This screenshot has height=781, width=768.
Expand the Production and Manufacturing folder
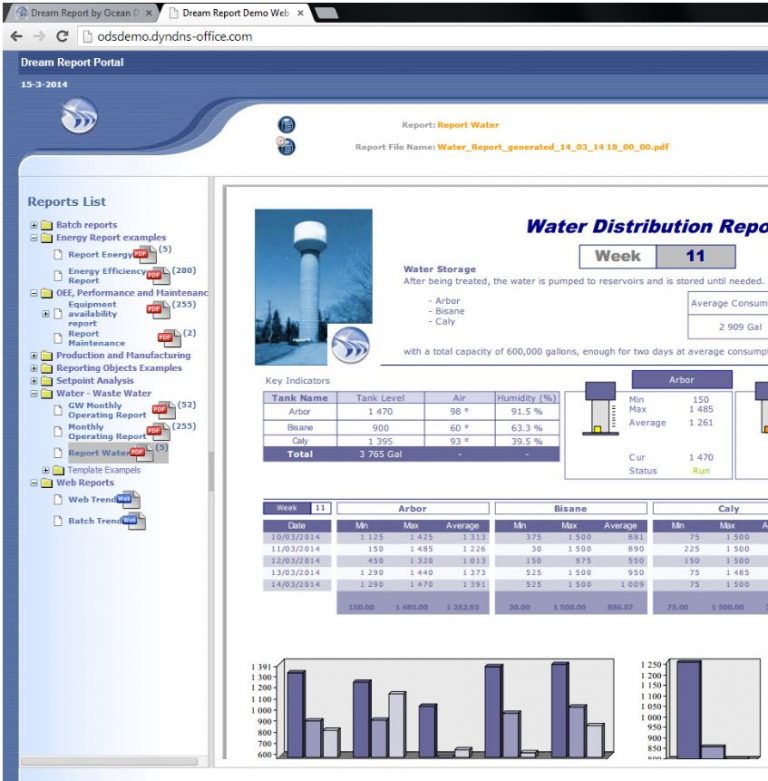coord(34,355)
